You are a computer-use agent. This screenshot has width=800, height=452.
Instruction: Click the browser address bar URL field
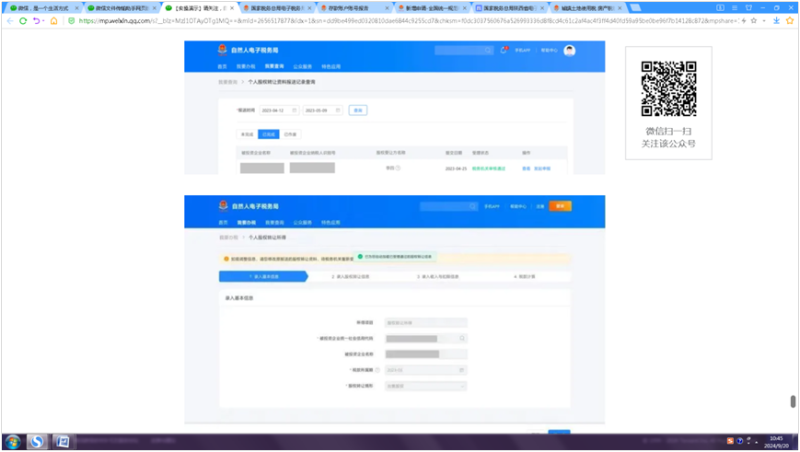coord(400,20)
